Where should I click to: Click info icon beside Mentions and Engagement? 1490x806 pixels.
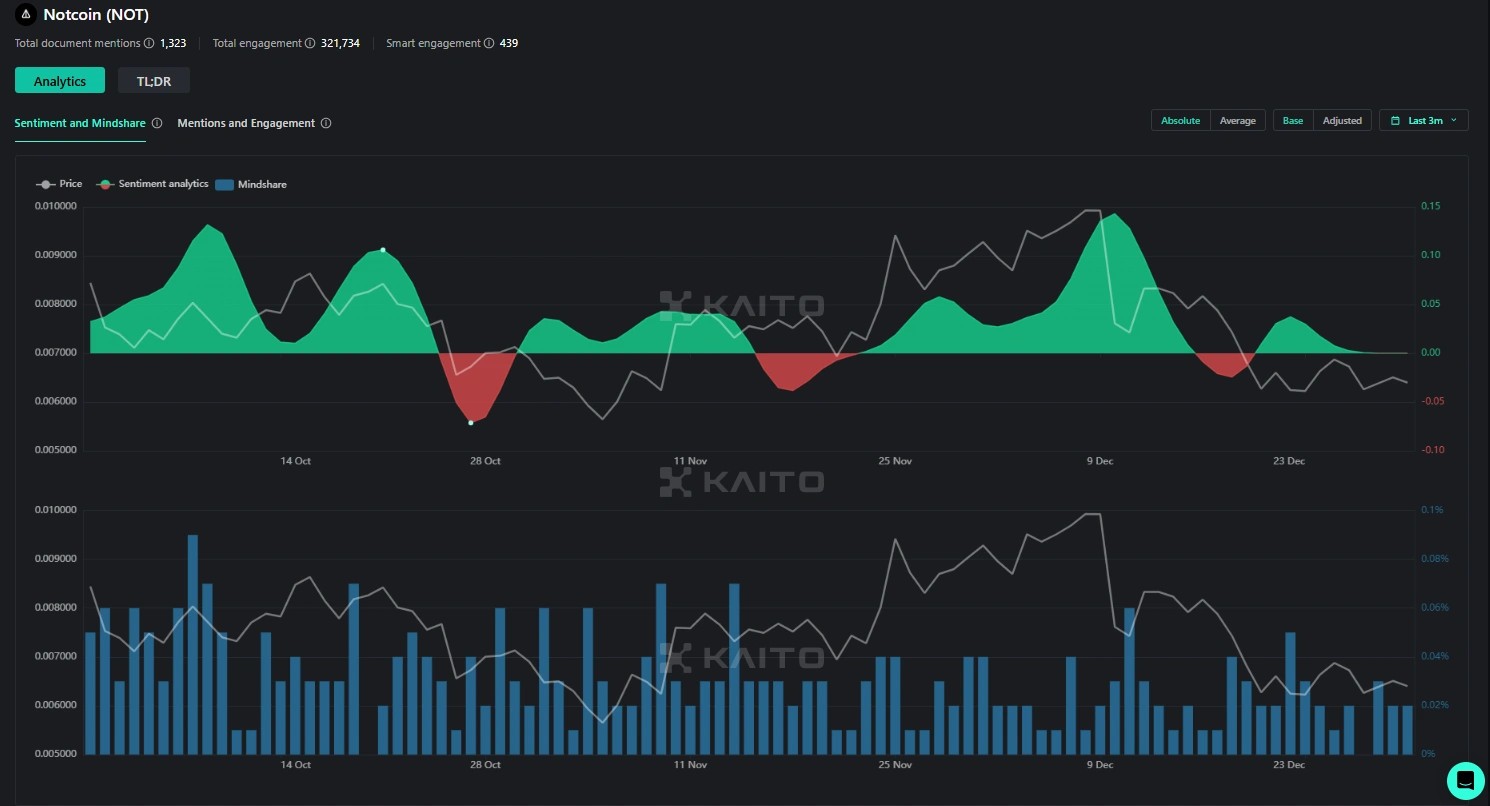(x=326, y=123)
